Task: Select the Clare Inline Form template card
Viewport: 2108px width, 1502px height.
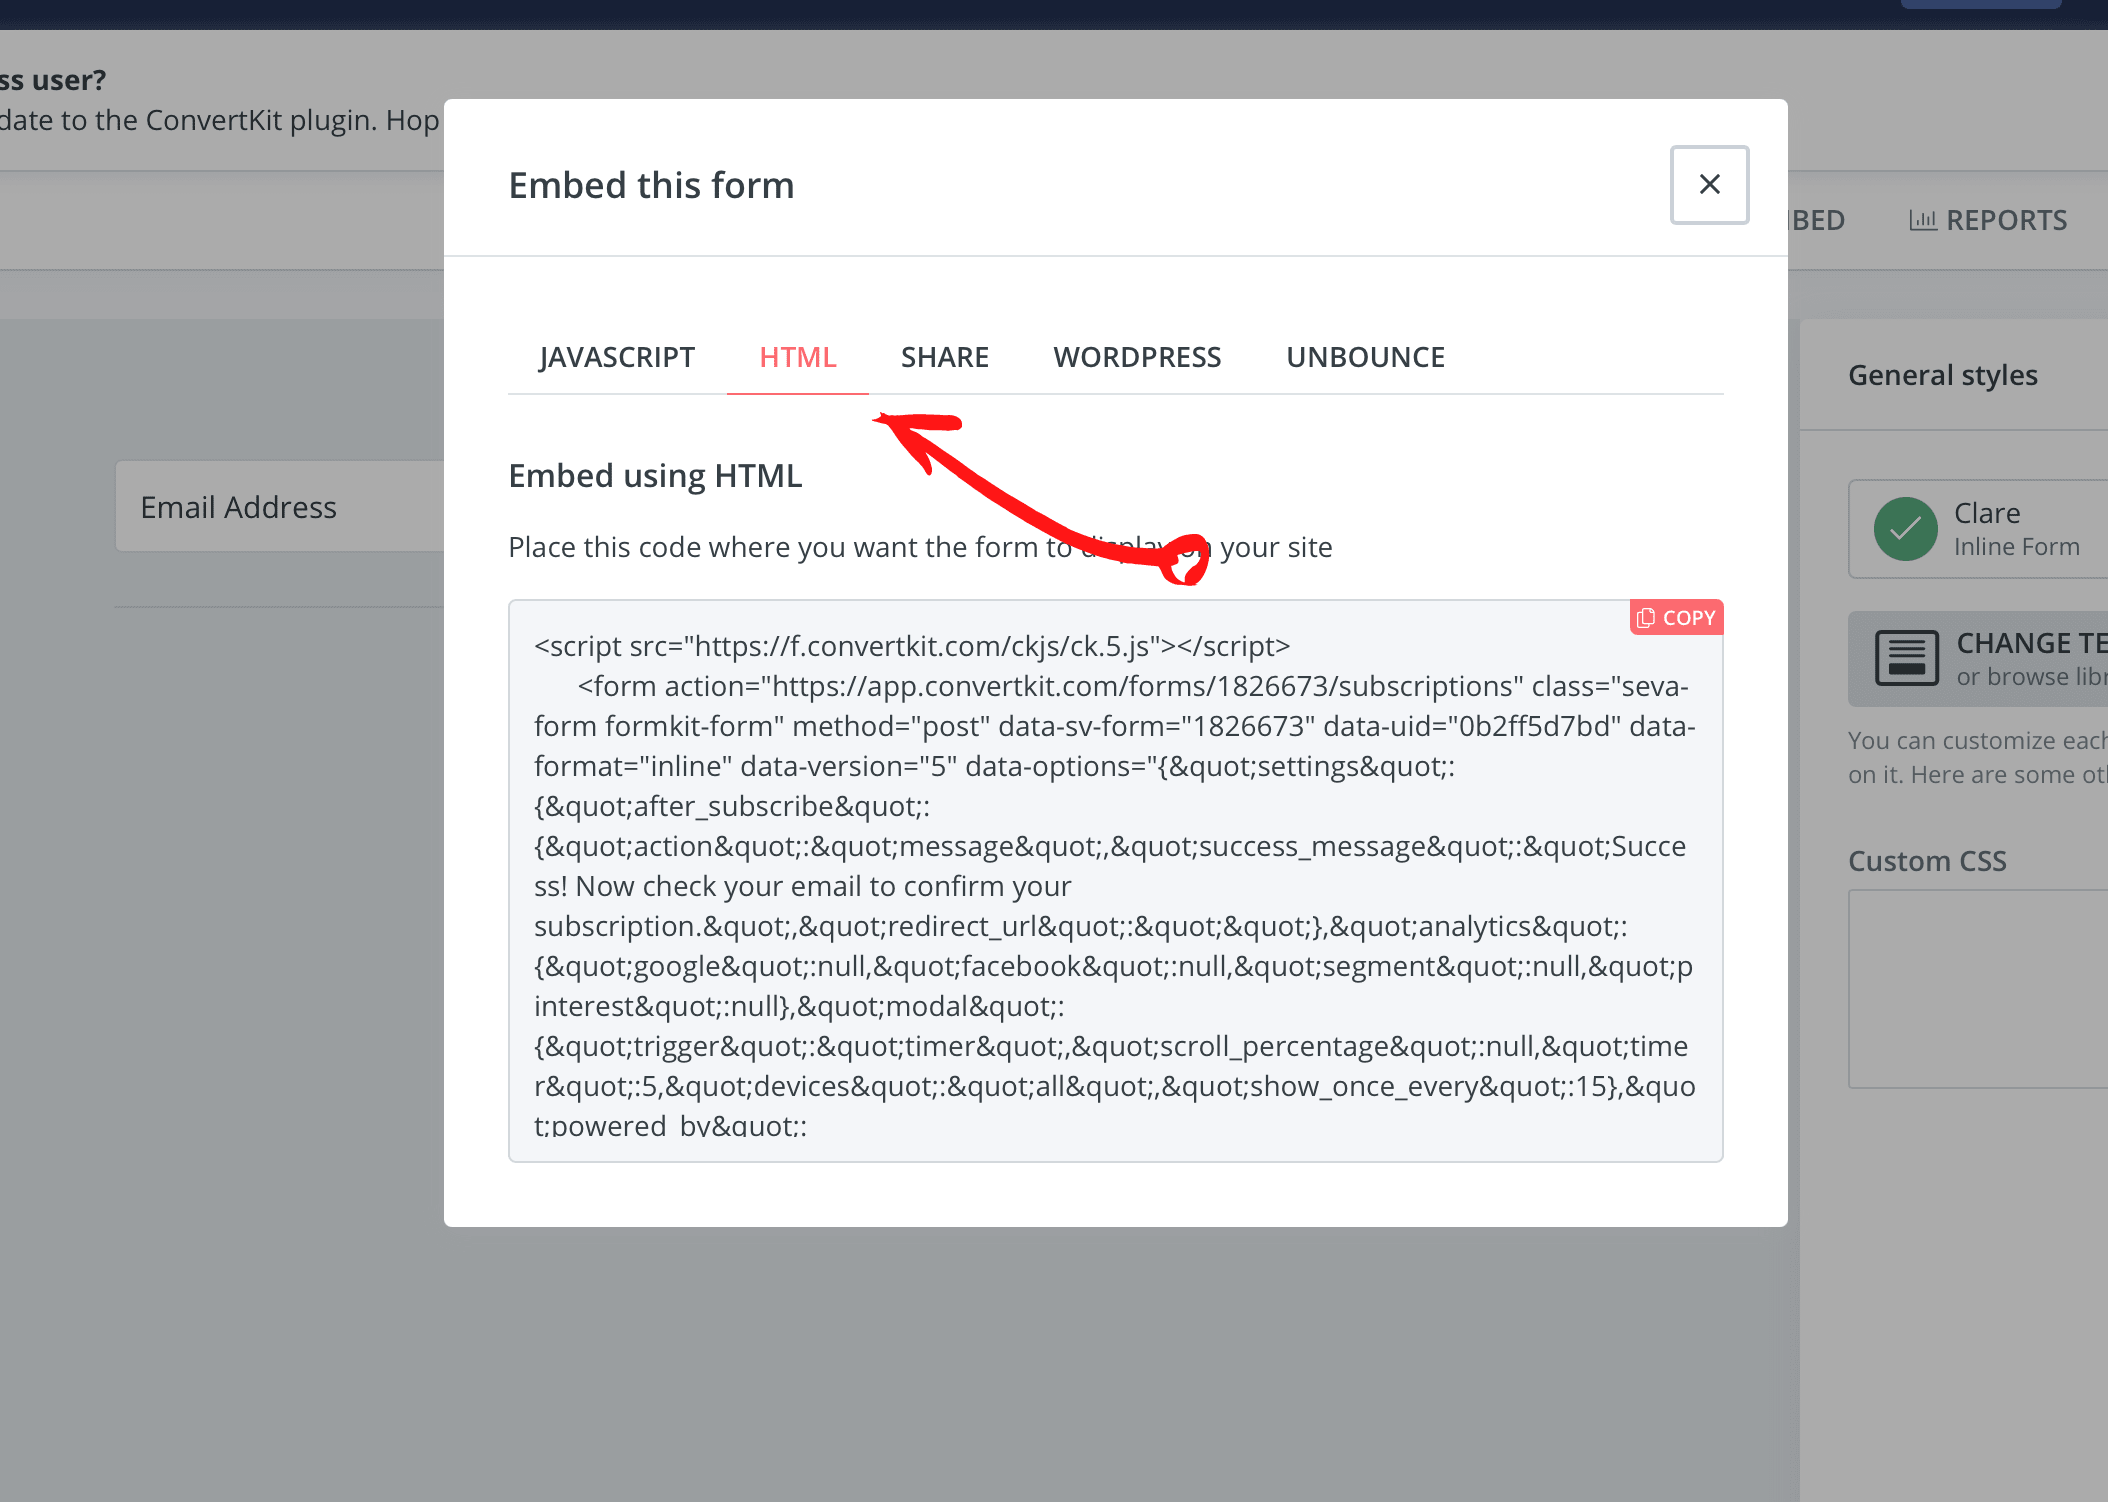Action: click(1978, 529)
